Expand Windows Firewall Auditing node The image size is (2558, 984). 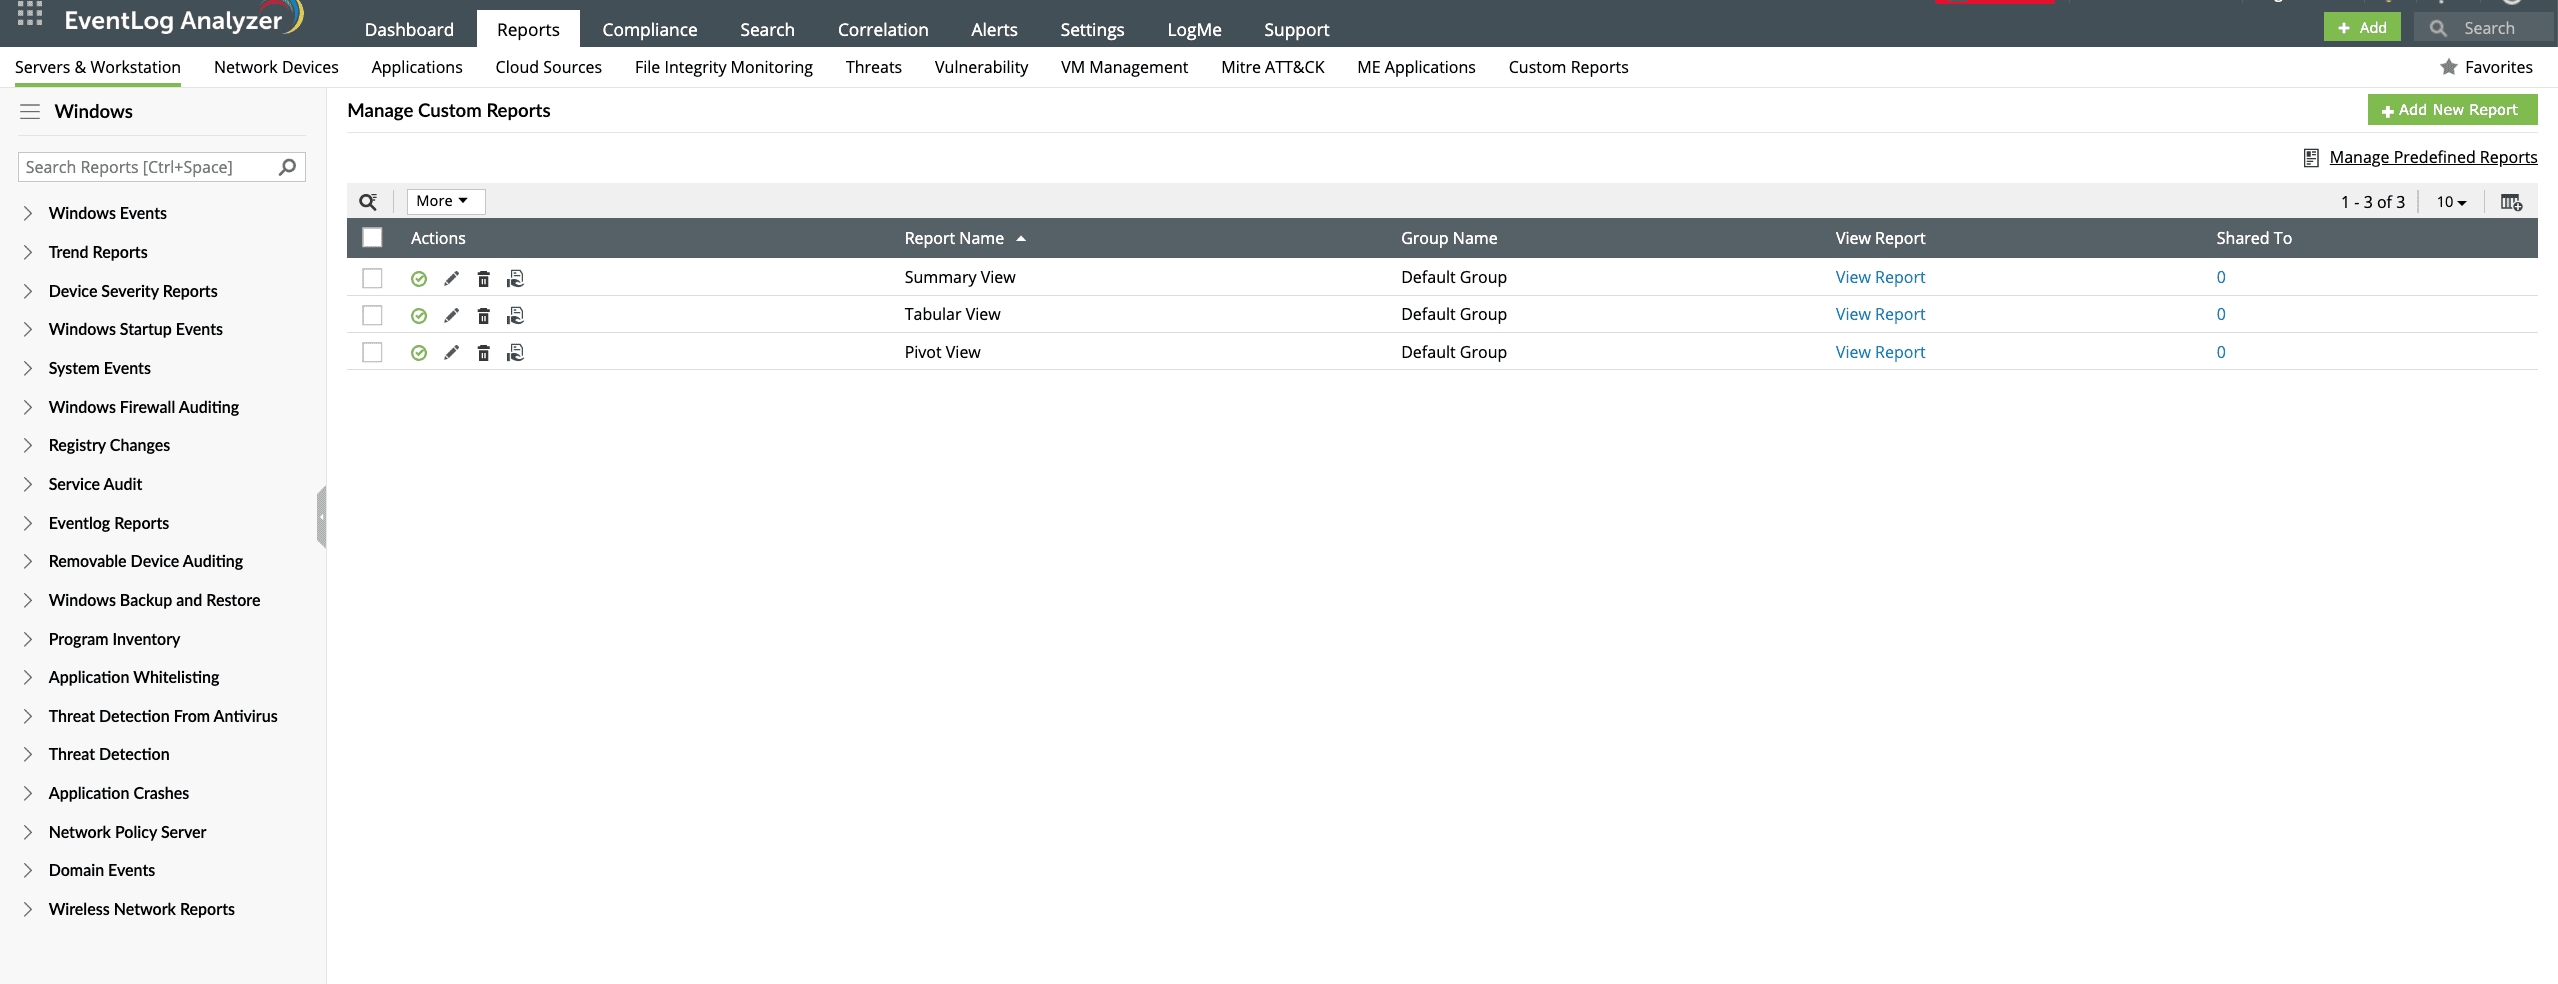(28, 407)
